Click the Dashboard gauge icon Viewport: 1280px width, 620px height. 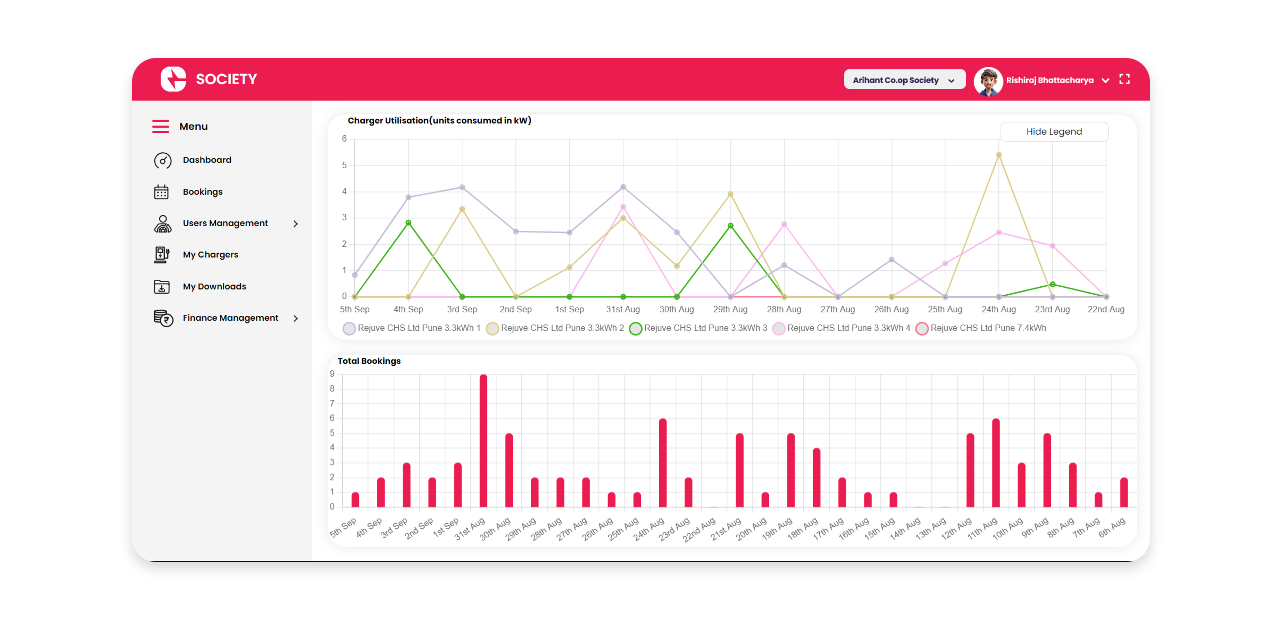(x=162, y=160)
